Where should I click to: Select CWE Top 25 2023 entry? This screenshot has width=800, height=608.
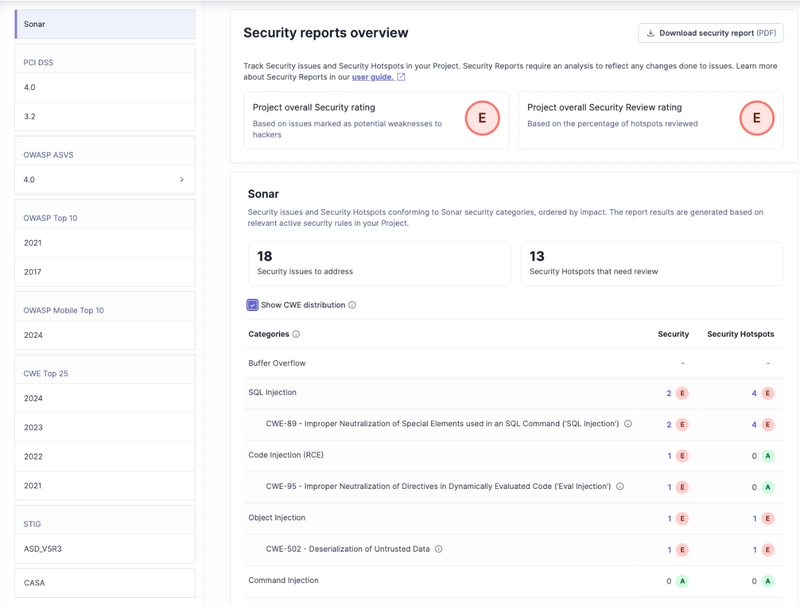coord(105,427)
